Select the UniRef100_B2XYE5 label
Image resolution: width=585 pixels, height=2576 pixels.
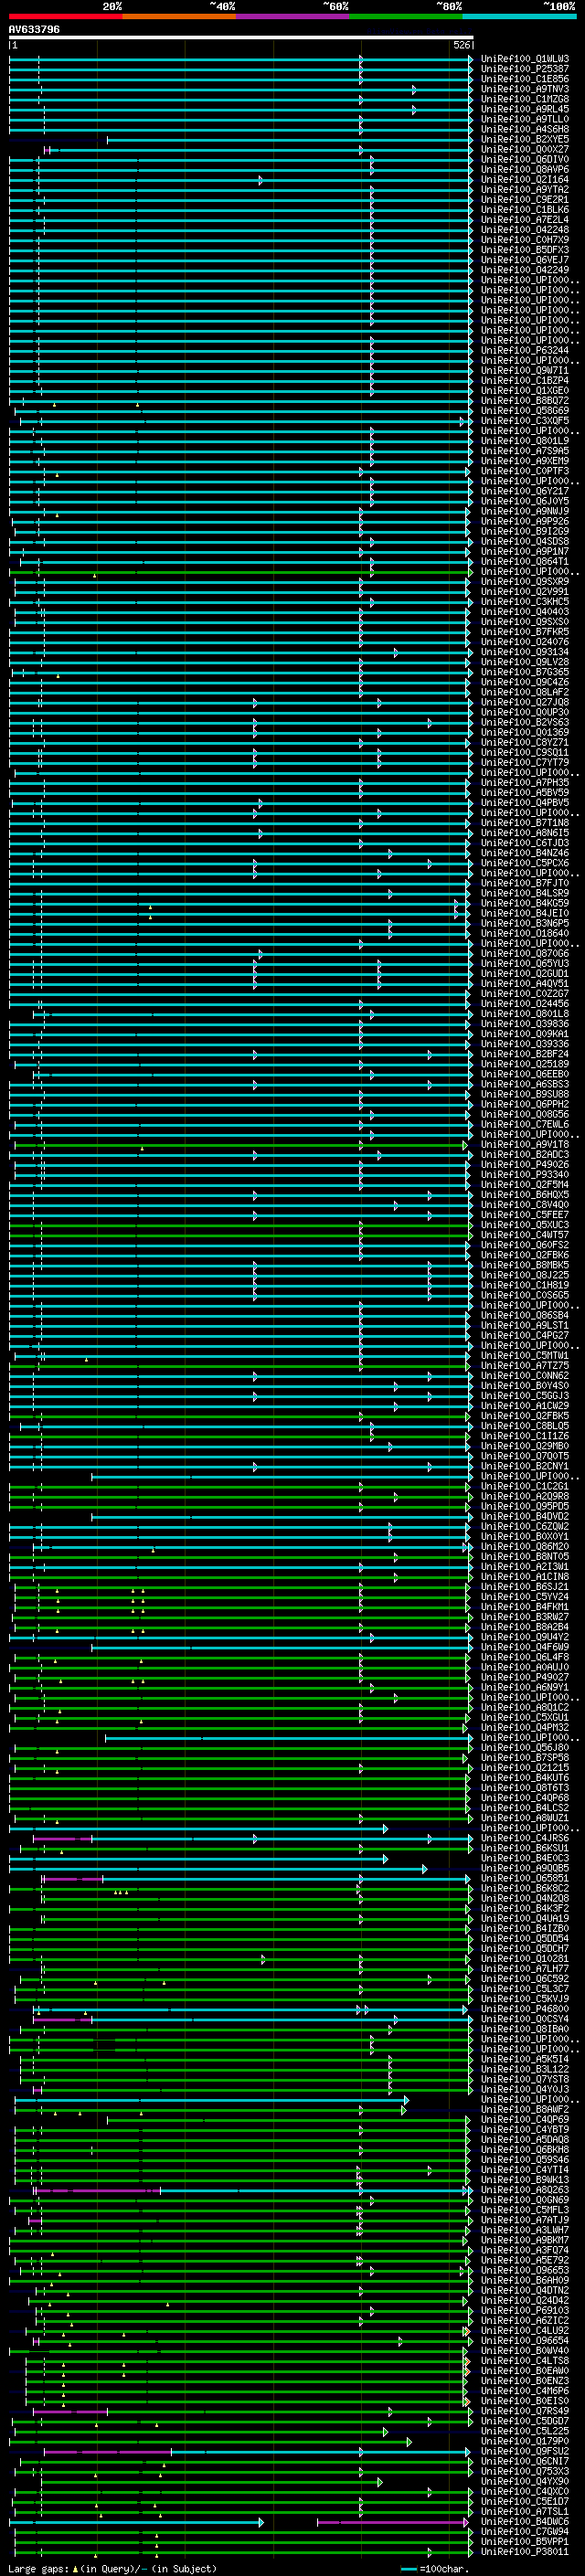coord(525,139)
